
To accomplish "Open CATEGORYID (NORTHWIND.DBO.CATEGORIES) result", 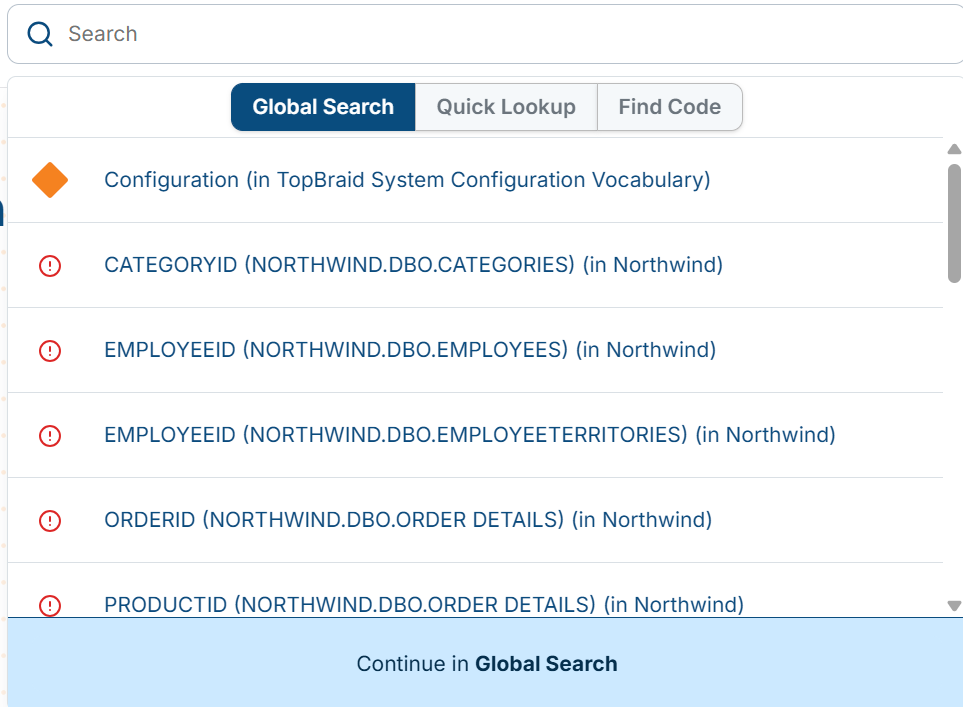I will point(475,265).
